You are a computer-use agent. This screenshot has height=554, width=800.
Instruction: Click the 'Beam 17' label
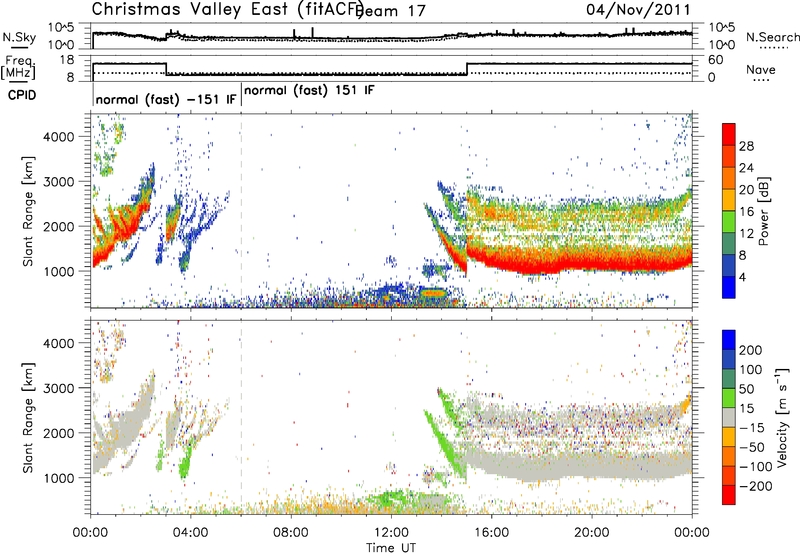(391, 11)
